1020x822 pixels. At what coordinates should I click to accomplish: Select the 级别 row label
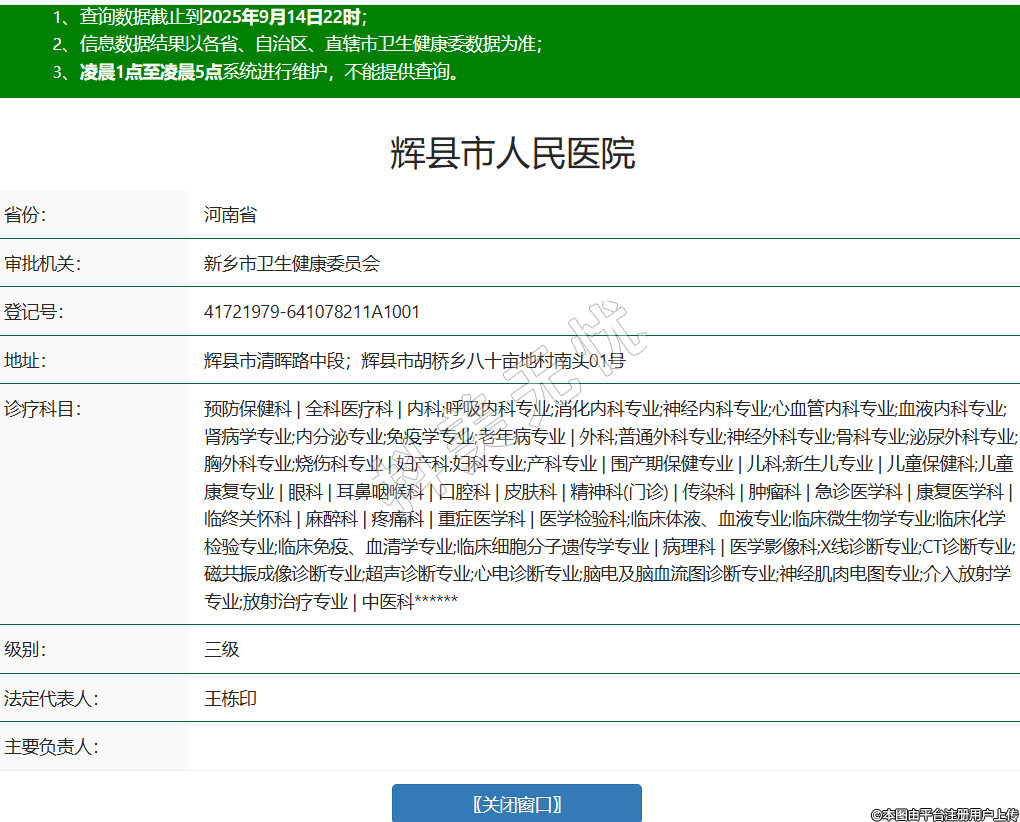pyautogui.click(x=26, y=650)
